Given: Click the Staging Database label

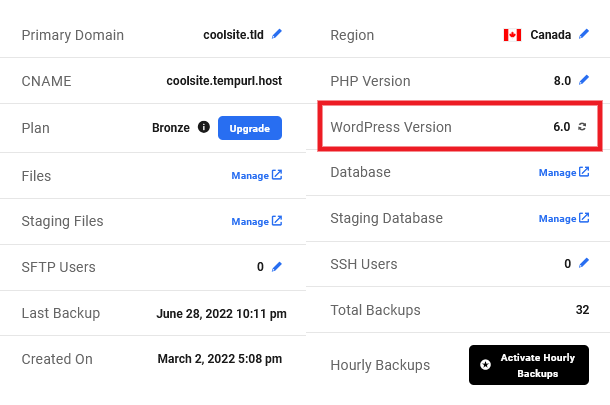Looking at the screenshot, I should click(x=386, y=218).
